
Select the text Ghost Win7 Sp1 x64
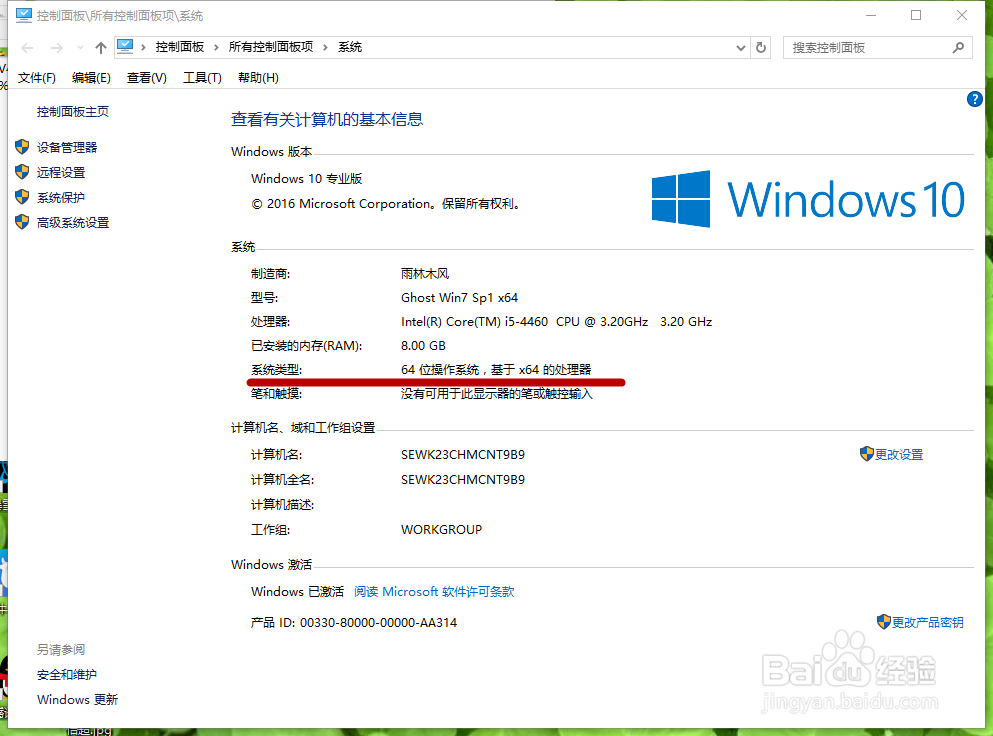click(x=459, y=298)
